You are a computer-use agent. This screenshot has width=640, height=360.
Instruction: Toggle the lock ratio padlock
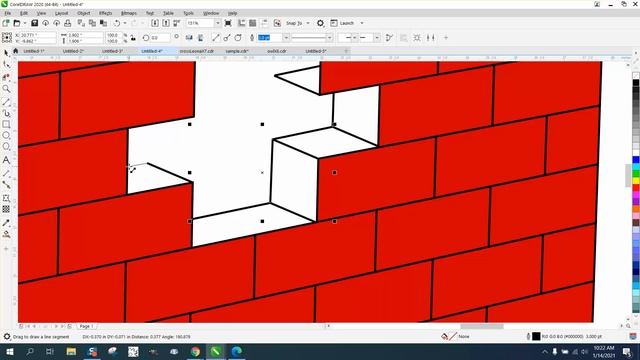click(x=133, y=38)
